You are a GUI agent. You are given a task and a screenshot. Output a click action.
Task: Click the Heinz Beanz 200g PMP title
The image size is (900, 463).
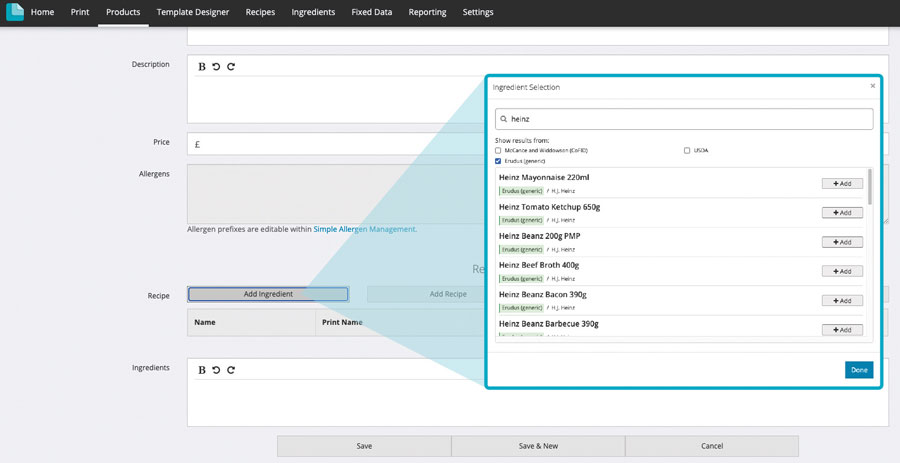540,236
